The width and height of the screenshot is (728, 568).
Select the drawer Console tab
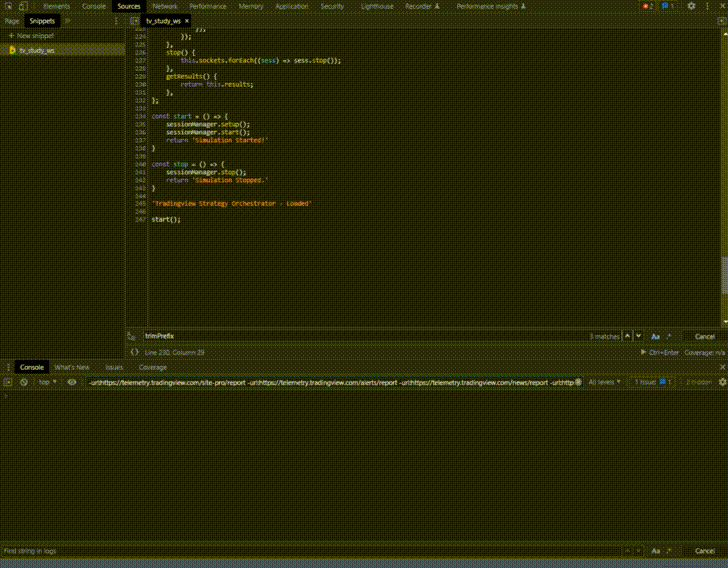[x=32, y=367]
